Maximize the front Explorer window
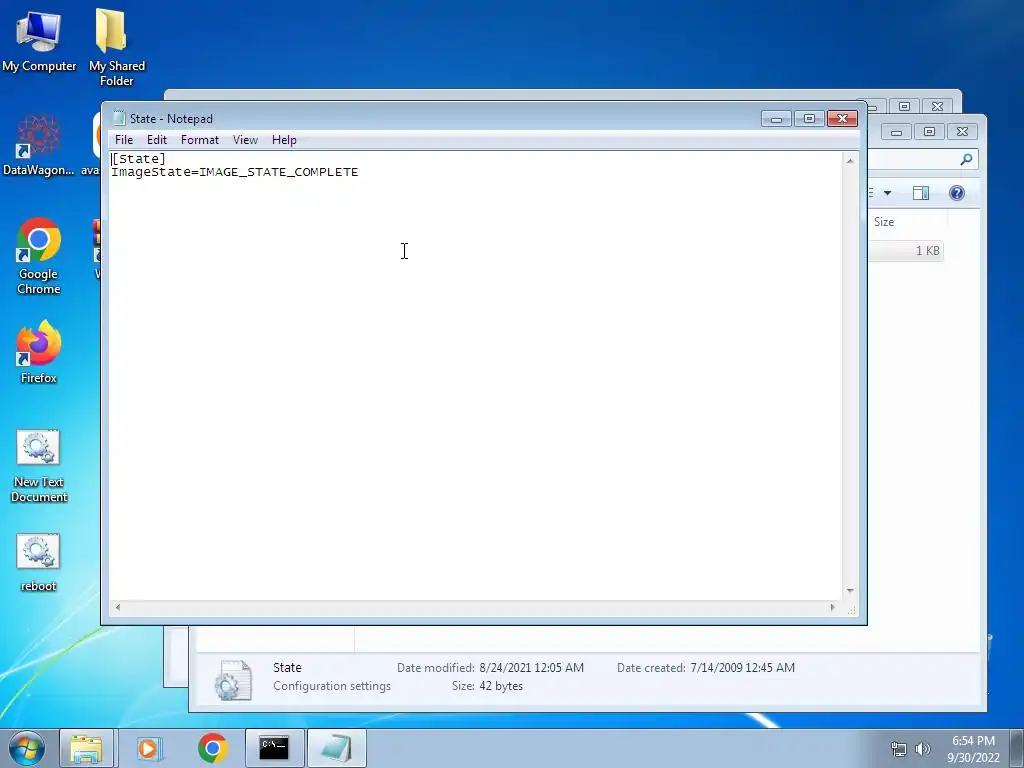Screen dimensions: 1024x768 pos(929,132)
